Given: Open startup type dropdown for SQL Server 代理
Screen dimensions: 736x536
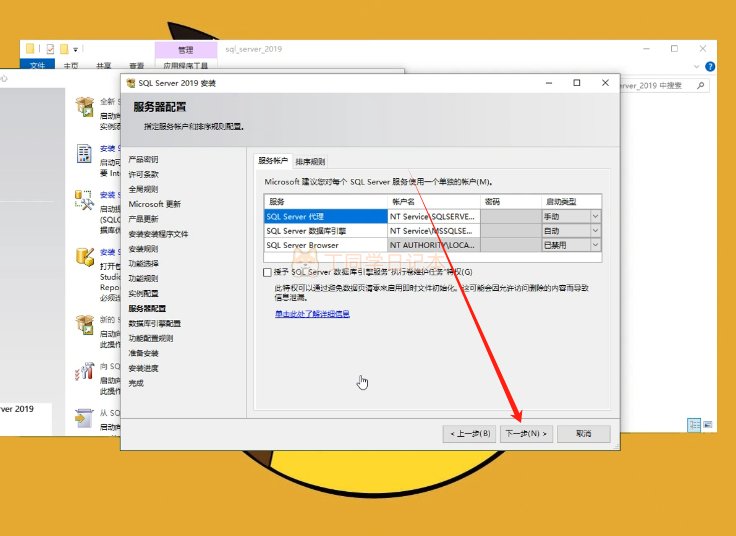Looking at the screenshot, I should [595, 216].
